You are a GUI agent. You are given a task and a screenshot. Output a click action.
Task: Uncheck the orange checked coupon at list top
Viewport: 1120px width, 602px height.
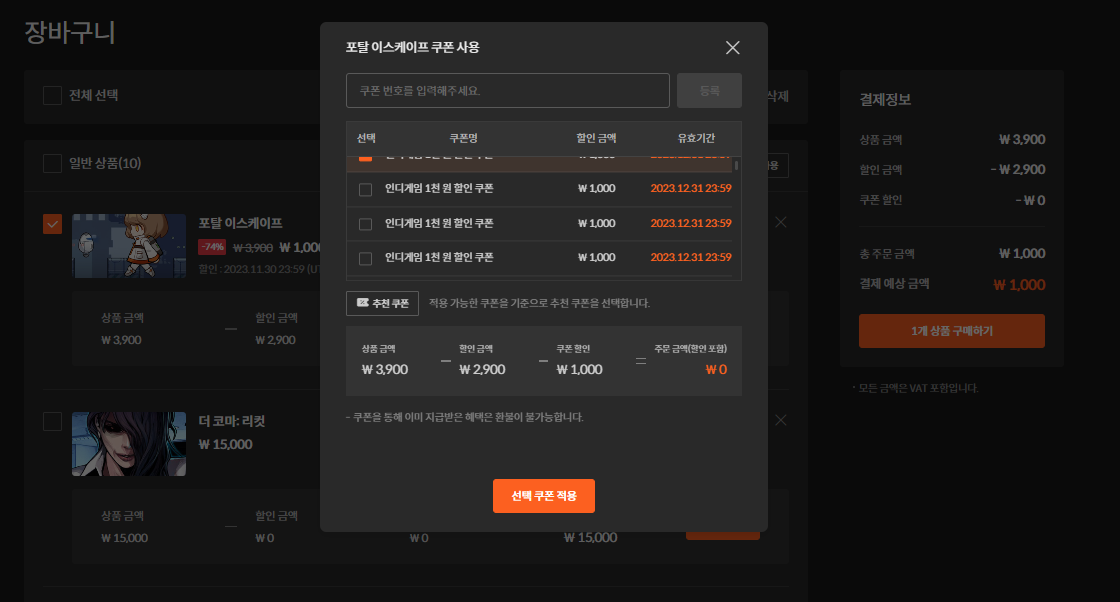[x=365, y=157]
